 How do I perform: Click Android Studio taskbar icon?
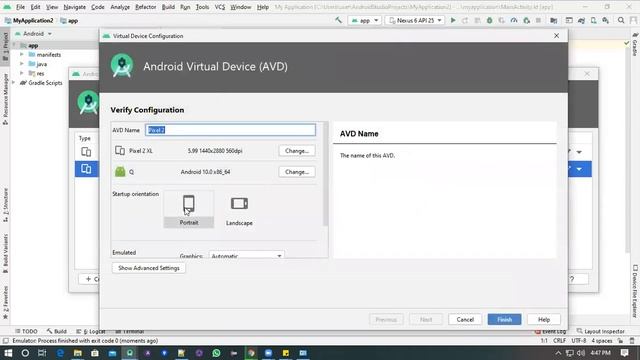[130, 353]
